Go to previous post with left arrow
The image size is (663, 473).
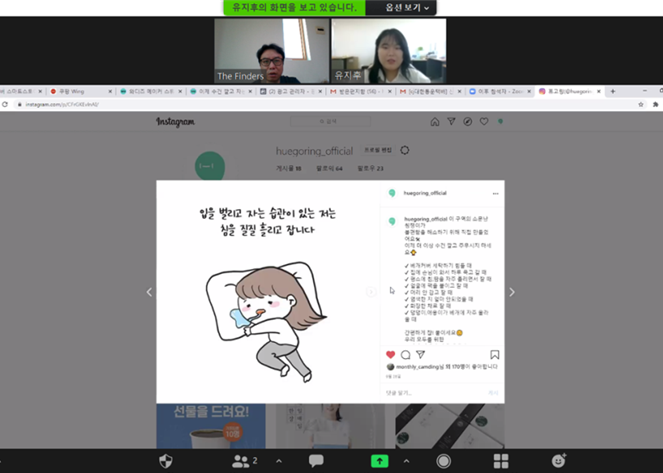tap(149, 292)
